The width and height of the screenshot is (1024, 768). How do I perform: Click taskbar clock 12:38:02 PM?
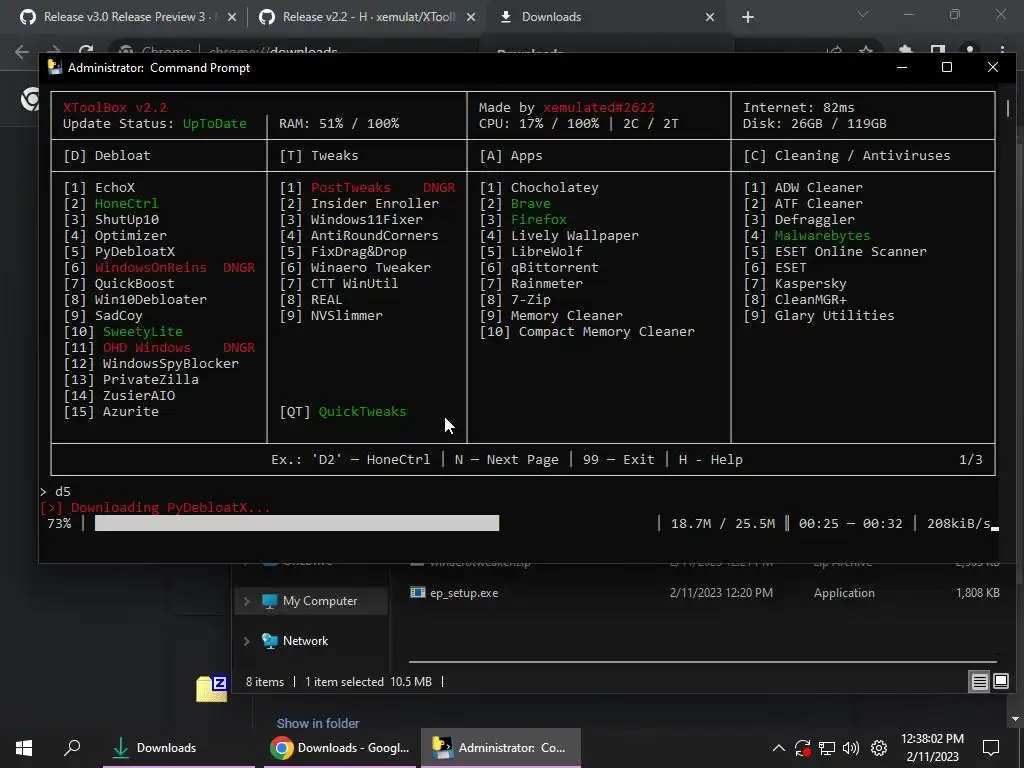[932, 739]
